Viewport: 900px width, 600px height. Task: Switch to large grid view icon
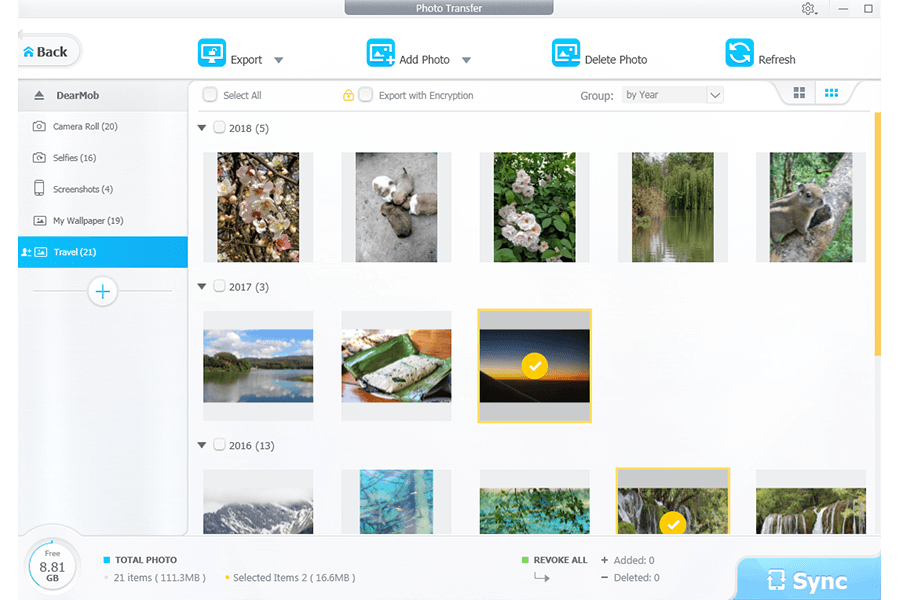click(800, 93)
